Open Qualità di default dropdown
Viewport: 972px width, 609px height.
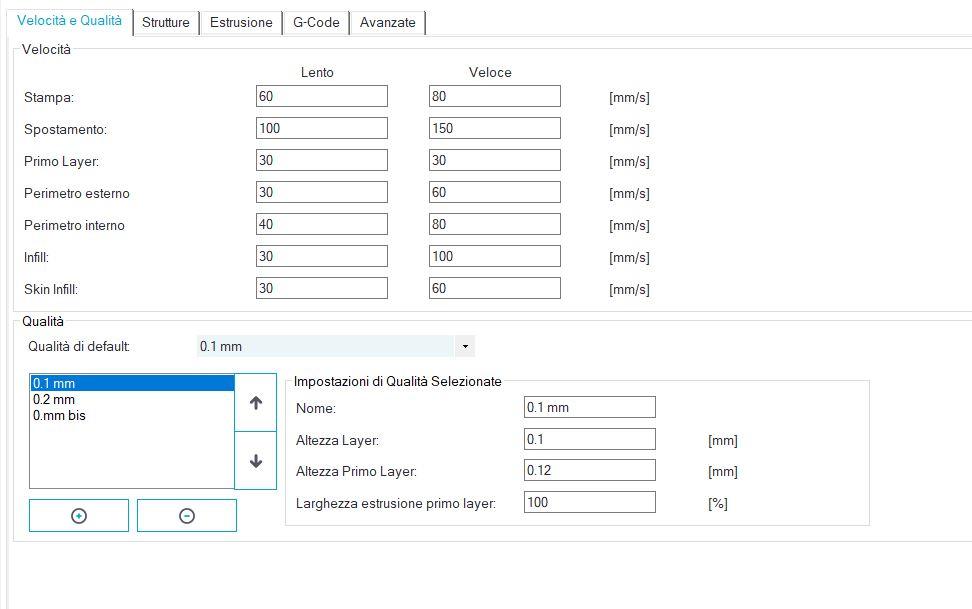point(335,346)
